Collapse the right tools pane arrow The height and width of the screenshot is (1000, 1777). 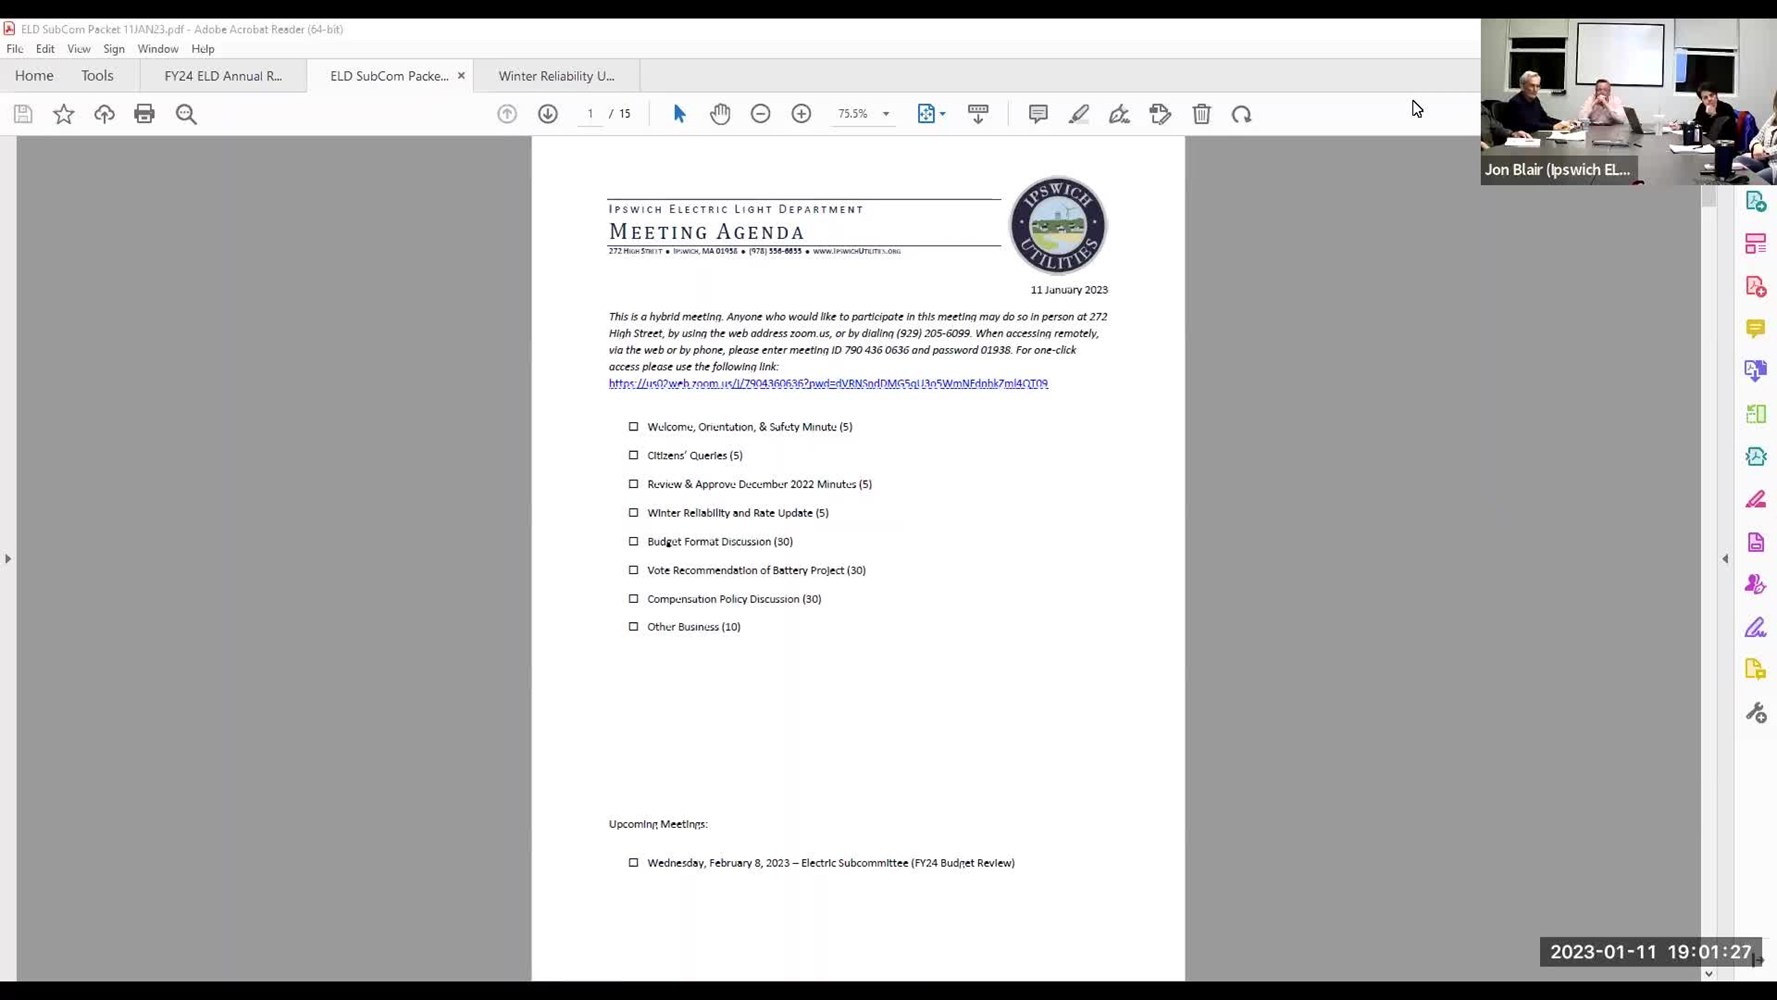[1725, 559]
